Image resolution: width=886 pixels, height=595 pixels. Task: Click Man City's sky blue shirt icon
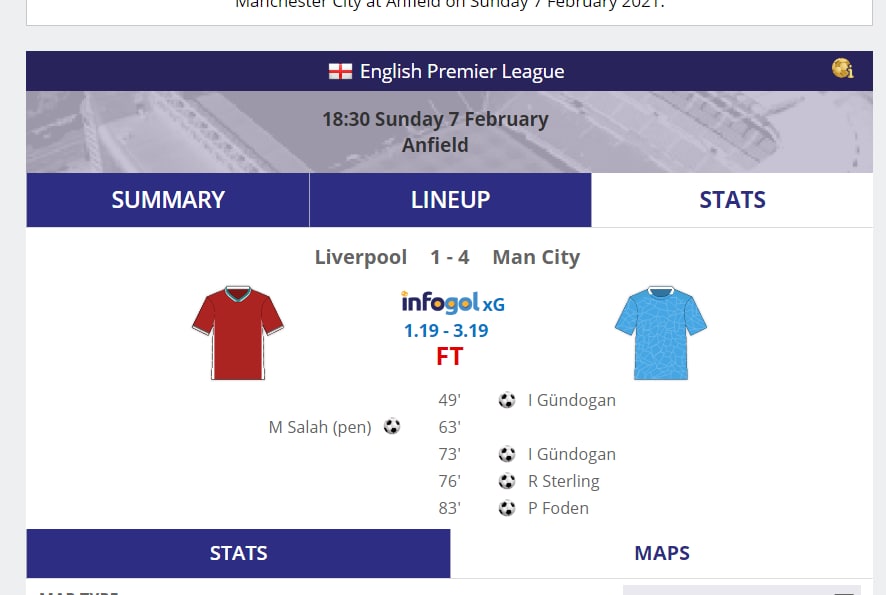660,333
